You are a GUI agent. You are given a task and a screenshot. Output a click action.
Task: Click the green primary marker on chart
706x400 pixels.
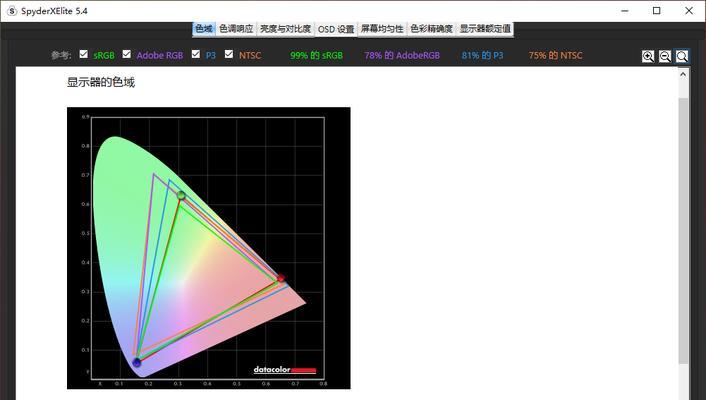tap(181, 195)
